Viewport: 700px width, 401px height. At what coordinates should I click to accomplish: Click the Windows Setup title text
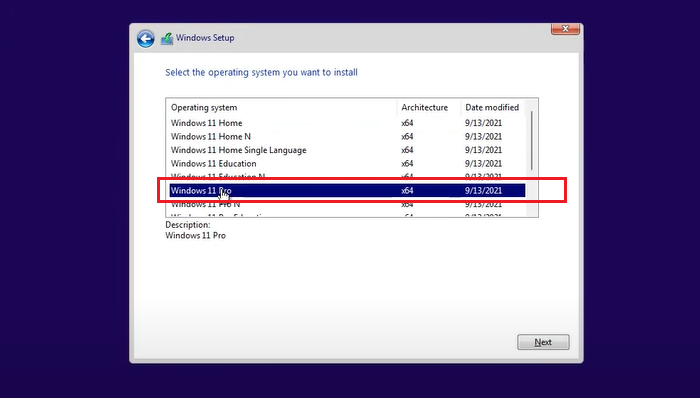tap(208, 39)
